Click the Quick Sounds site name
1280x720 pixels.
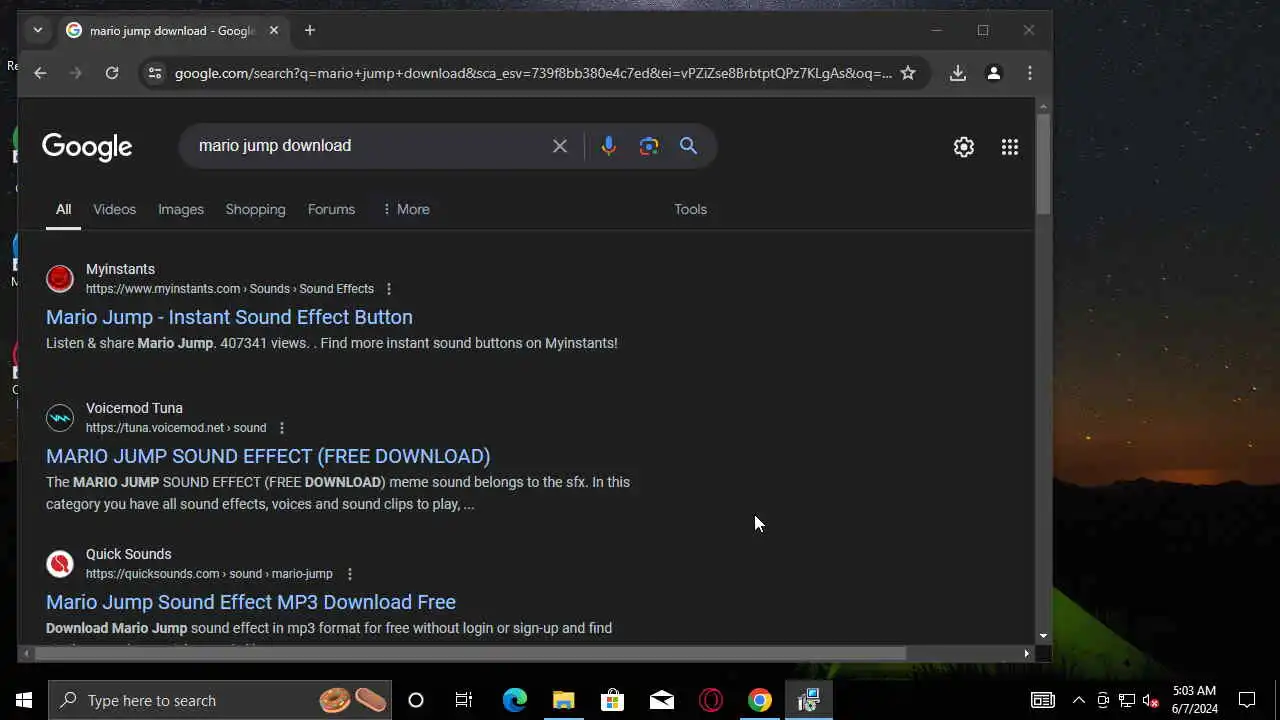128,554
